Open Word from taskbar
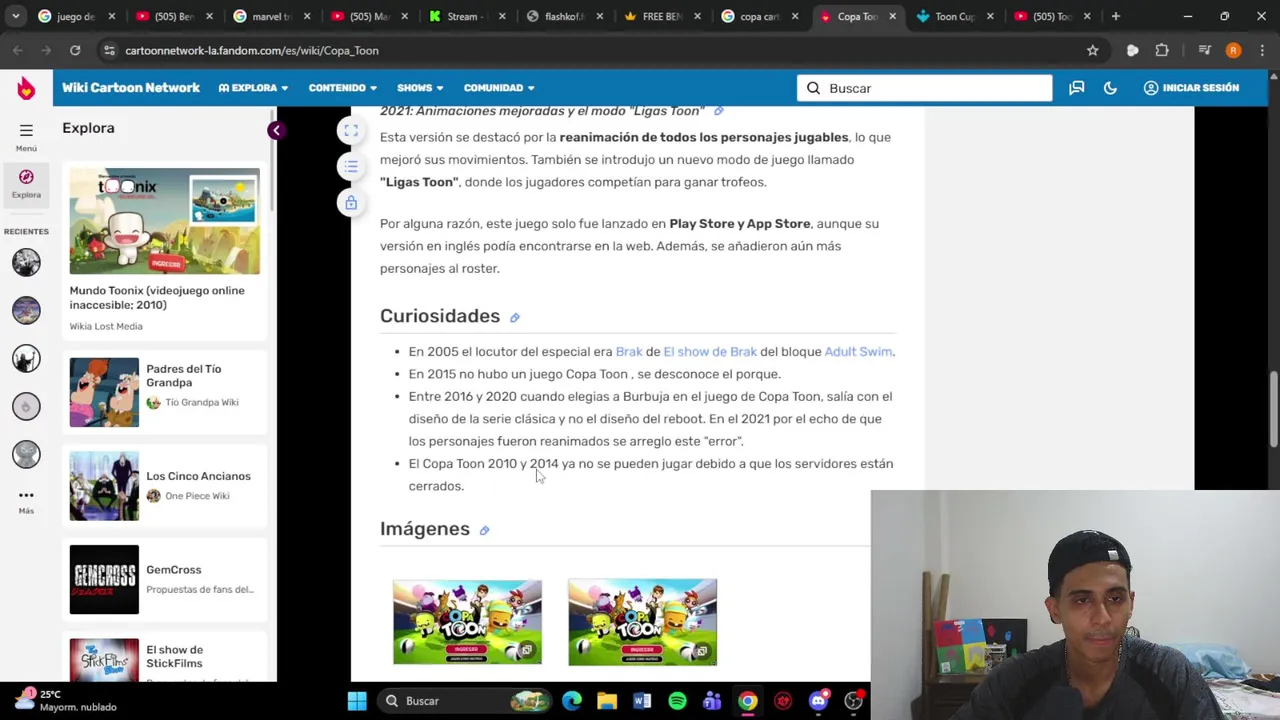Screen dimensions: 1280x720 click(x=642, y=701)
